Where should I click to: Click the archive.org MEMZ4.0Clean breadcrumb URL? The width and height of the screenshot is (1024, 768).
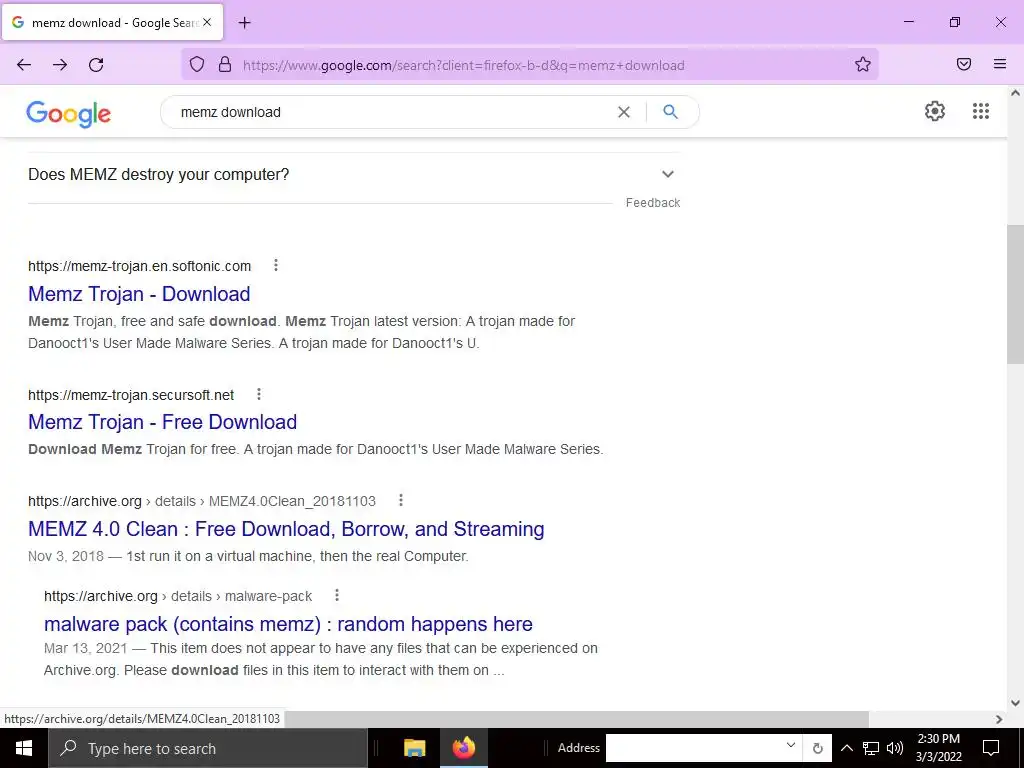pos(202,501)
